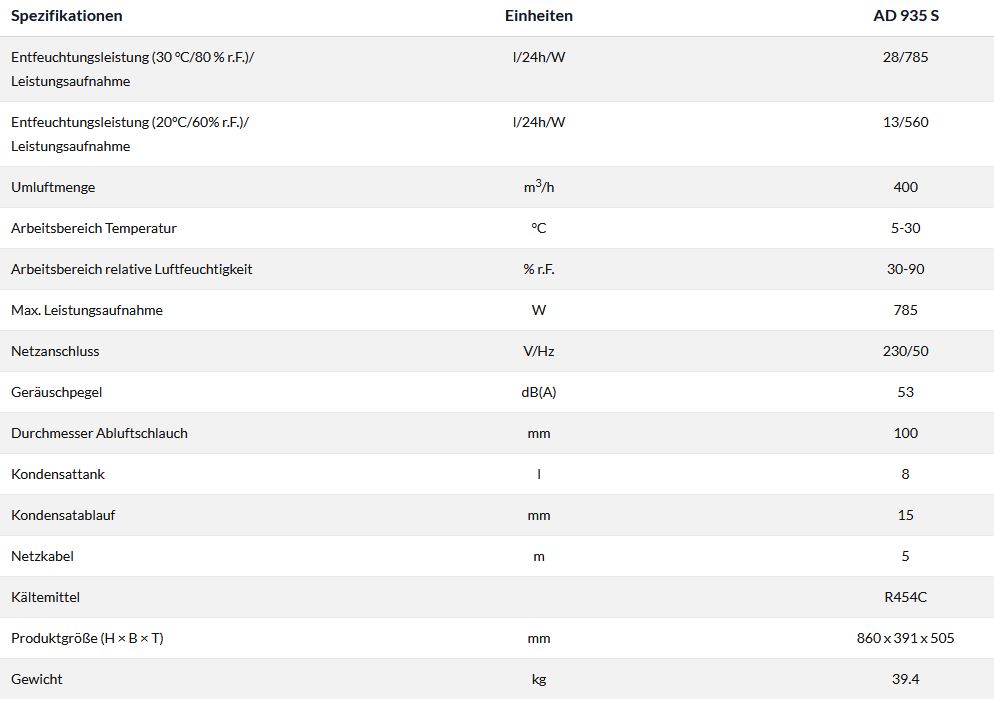Select the 39.4 Gewicht value
The image size is (994, 709).
905,679
